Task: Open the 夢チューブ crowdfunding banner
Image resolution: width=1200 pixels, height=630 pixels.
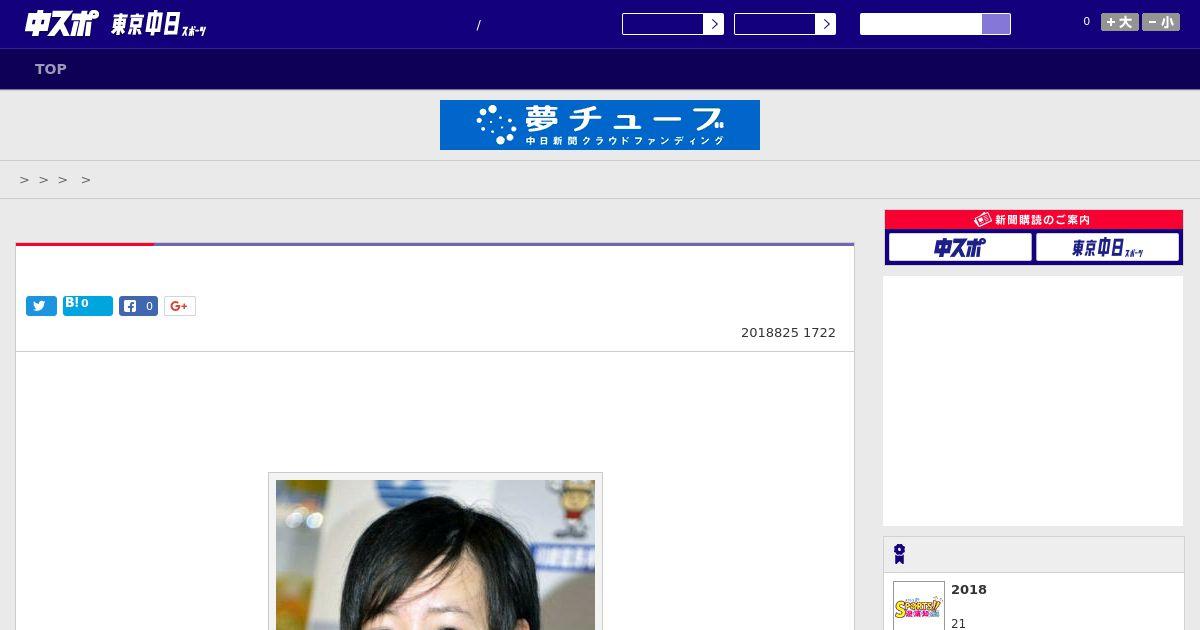Action: (x=600, y=125)
